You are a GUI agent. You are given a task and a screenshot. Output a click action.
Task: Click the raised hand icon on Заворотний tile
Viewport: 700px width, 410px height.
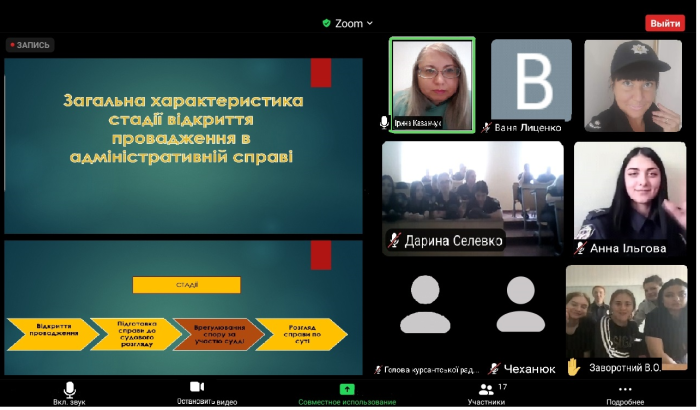574,366
